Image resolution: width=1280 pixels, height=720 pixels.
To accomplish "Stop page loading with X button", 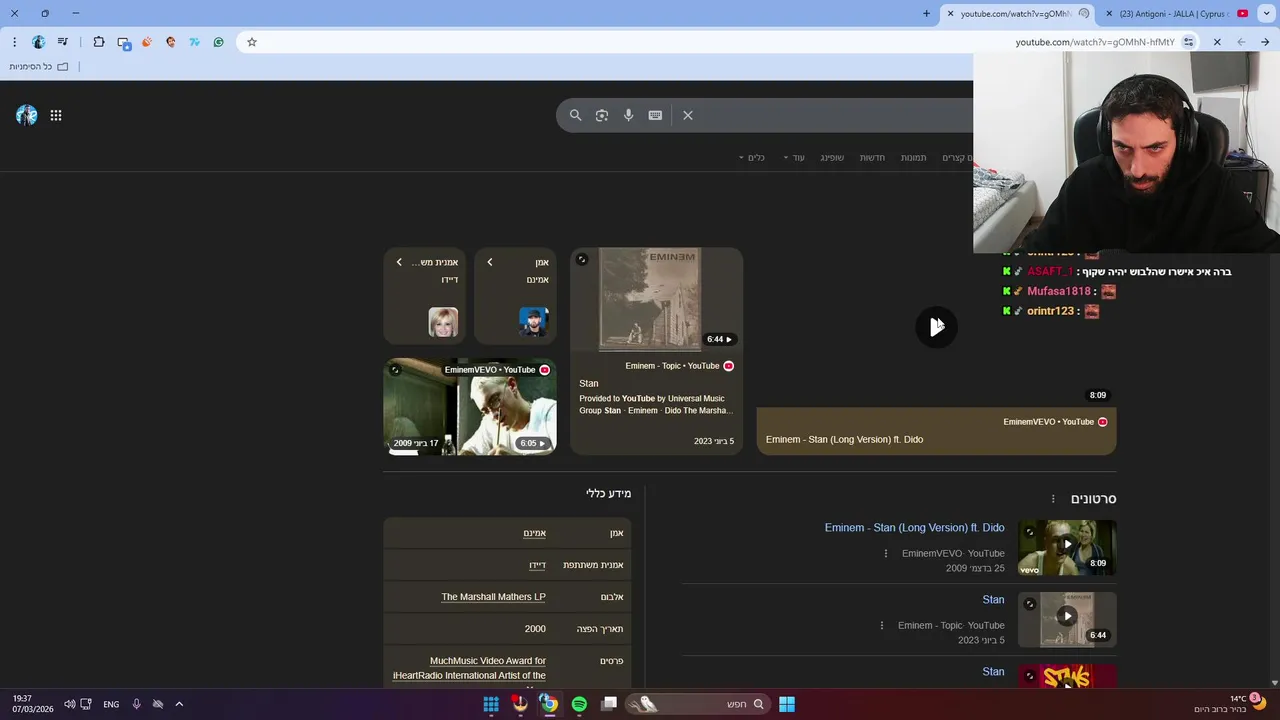I will pyautogui.click(x=1217, y=42).
